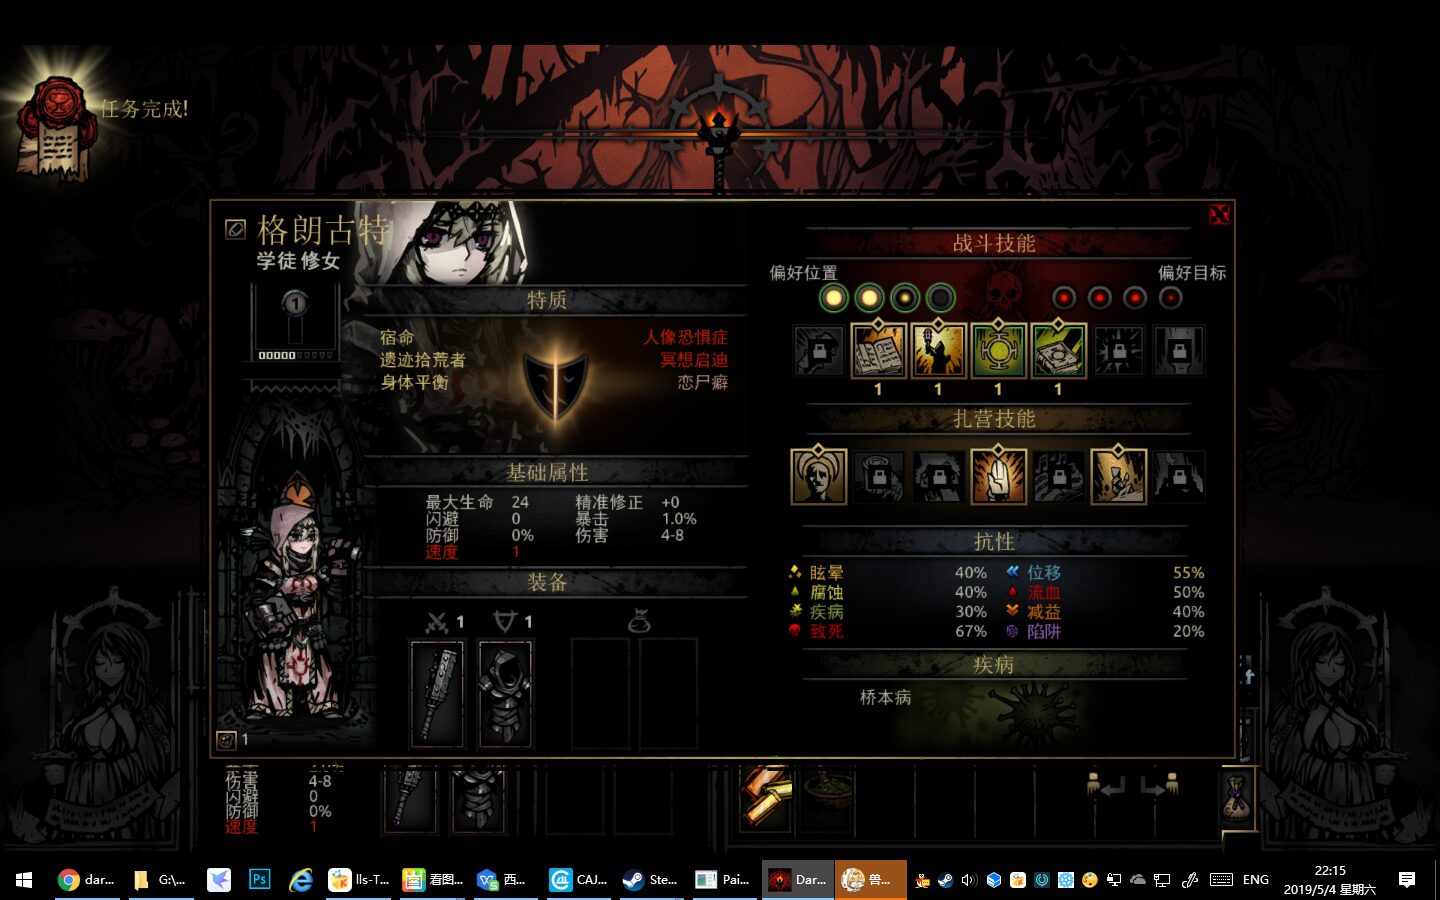Select the locked music-notes camping skill

pos(1058,475)
